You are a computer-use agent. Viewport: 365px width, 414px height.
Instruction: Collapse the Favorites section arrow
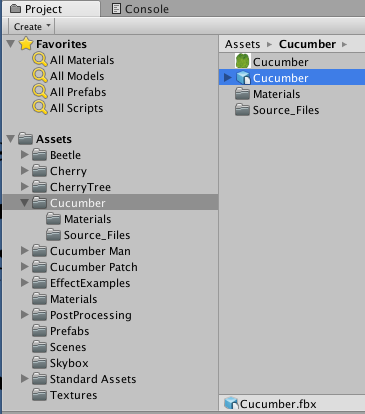[x=11, y=44]
